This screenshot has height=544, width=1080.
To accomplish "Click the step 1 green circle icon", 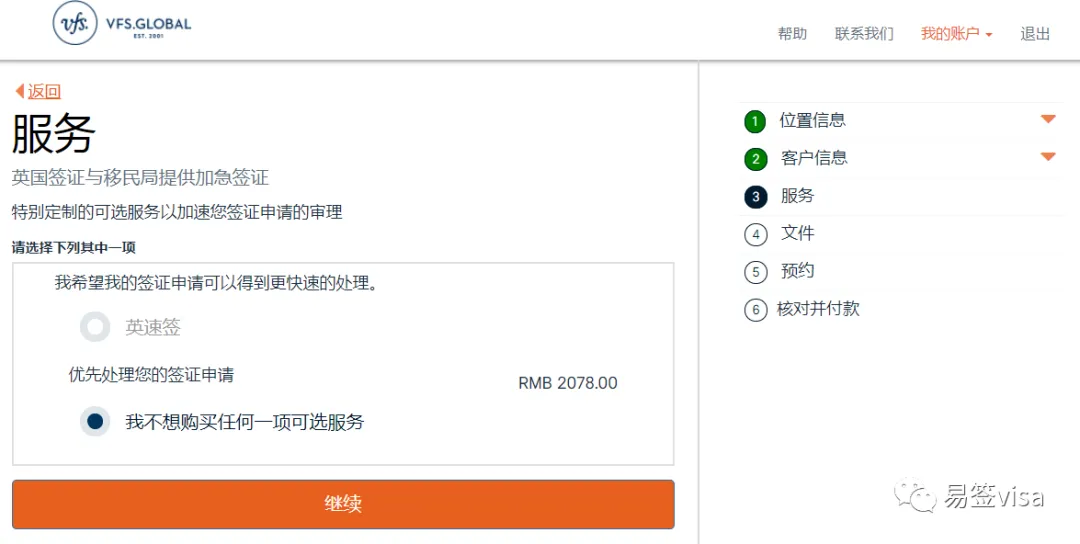I will tap(755, 122).
